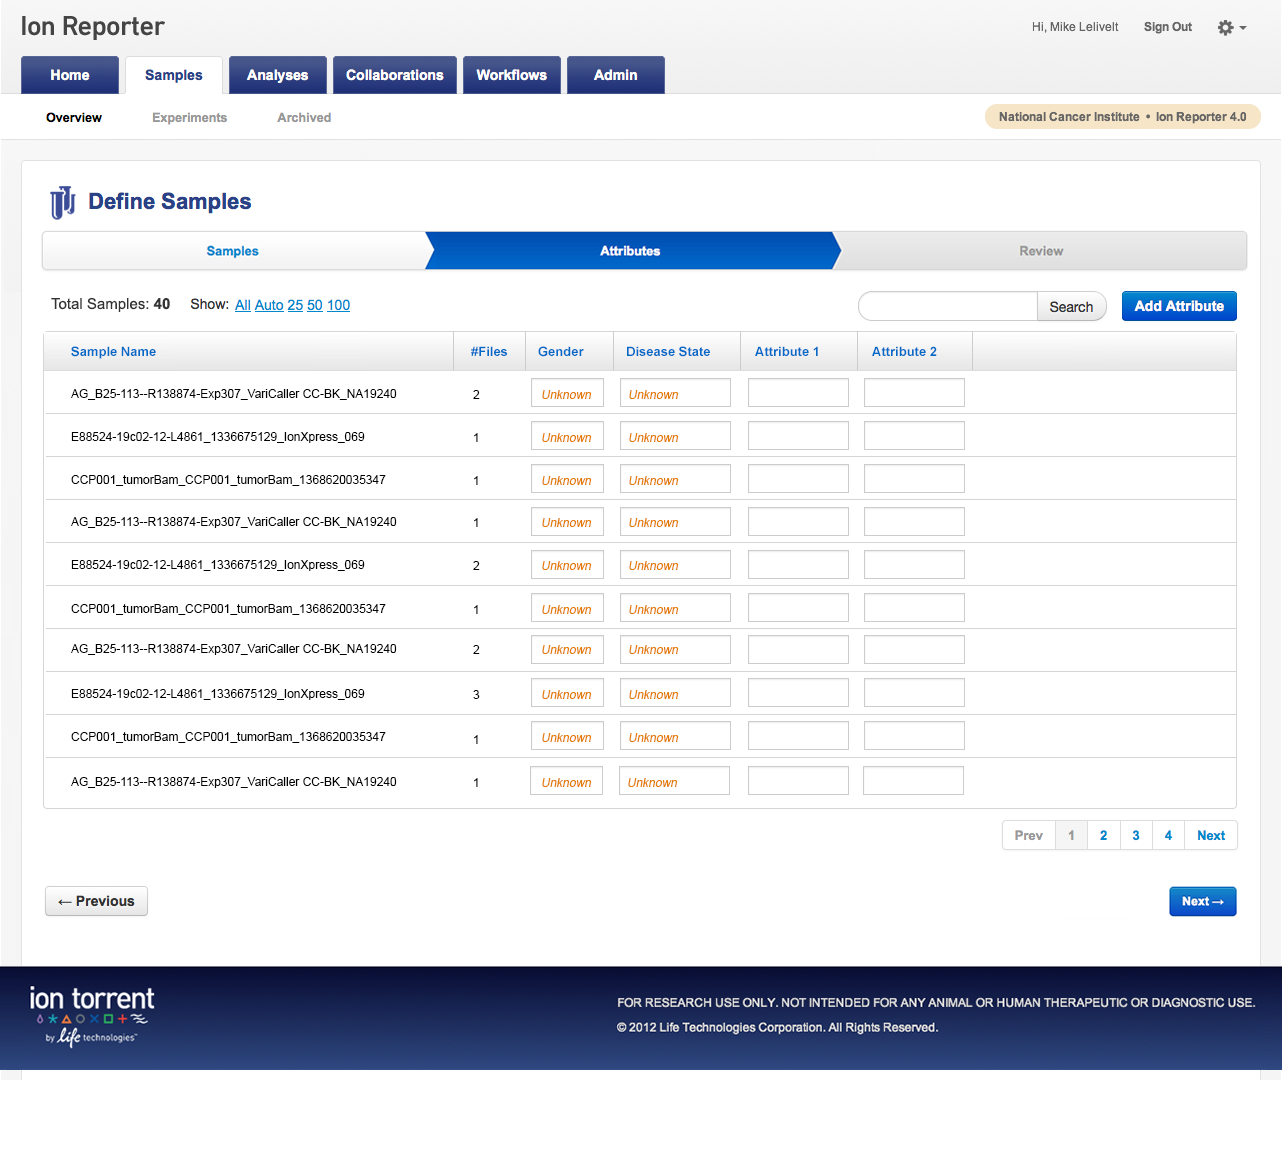The height and width of the screenshot is (1160, 1282).
Task: Click Attribute 2 for 1-file E88524 sample
Action: [914, 436]
